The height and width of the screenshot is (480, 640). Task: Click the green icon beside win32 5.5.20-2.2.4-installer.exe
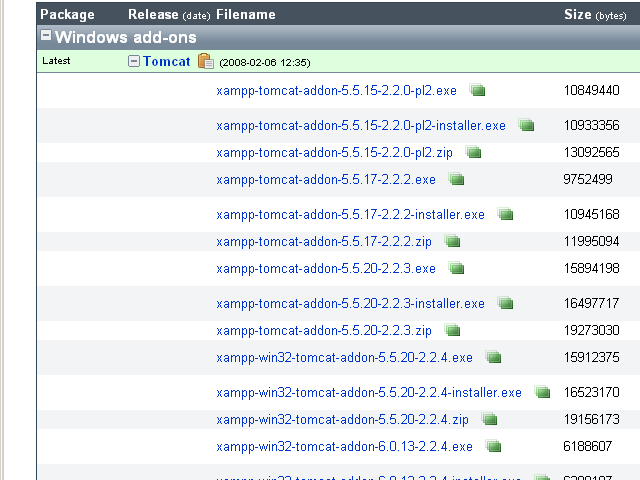(x=542, y=392)
